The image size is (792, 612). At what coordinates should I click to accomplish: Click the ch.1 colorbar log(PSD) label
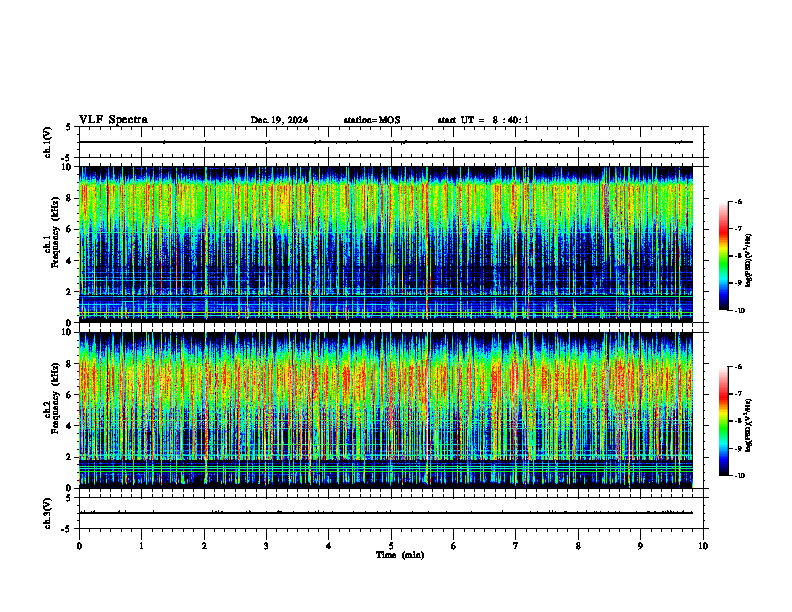pos(749,261)
